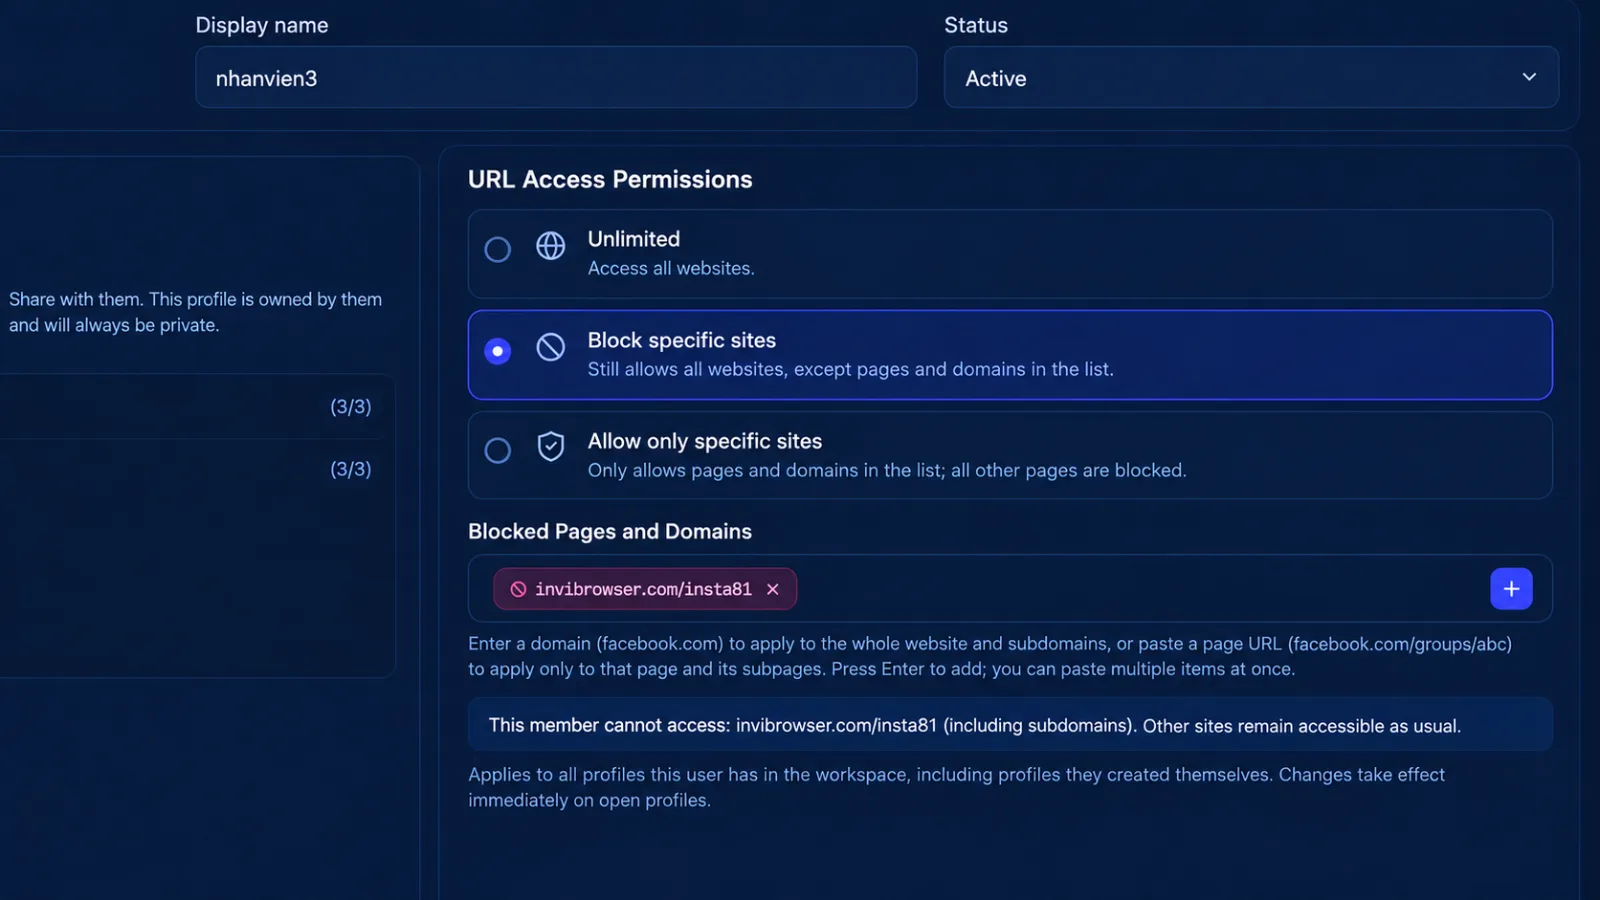Click the 'Applies to all profiles' footer note
The image size is (1600, 900).
tap(956, 787)
